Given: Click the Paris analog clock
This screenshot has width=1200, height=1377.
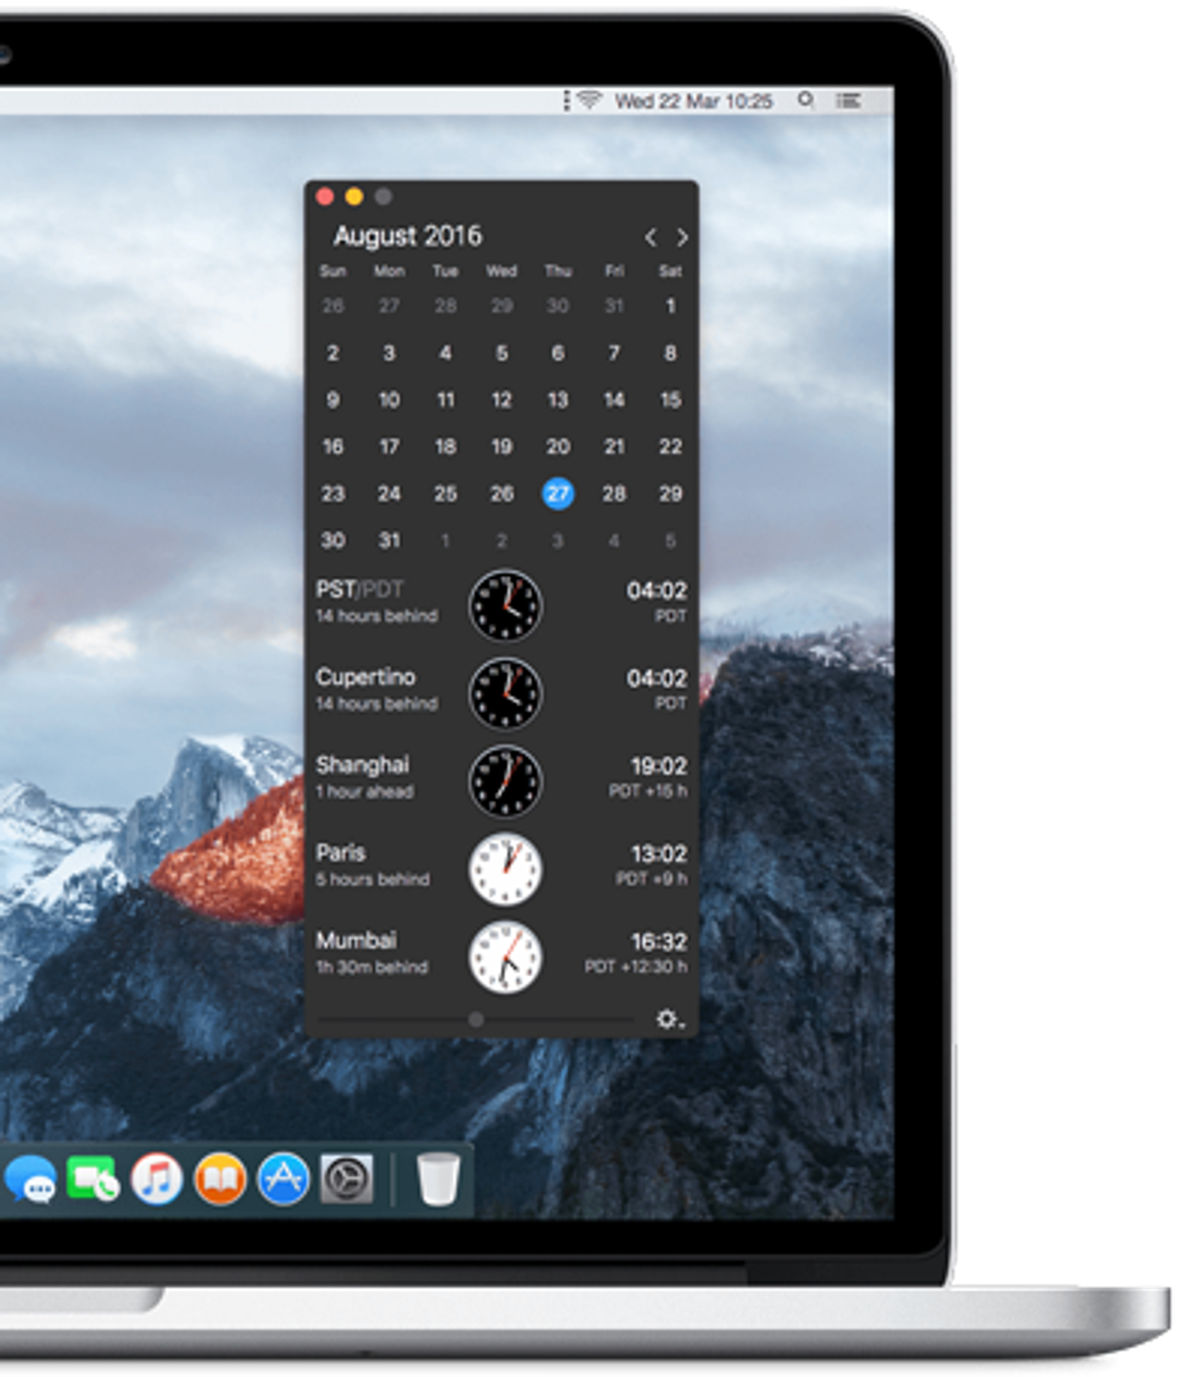Looking at the screenshot, I should click(x=506, y=869).
